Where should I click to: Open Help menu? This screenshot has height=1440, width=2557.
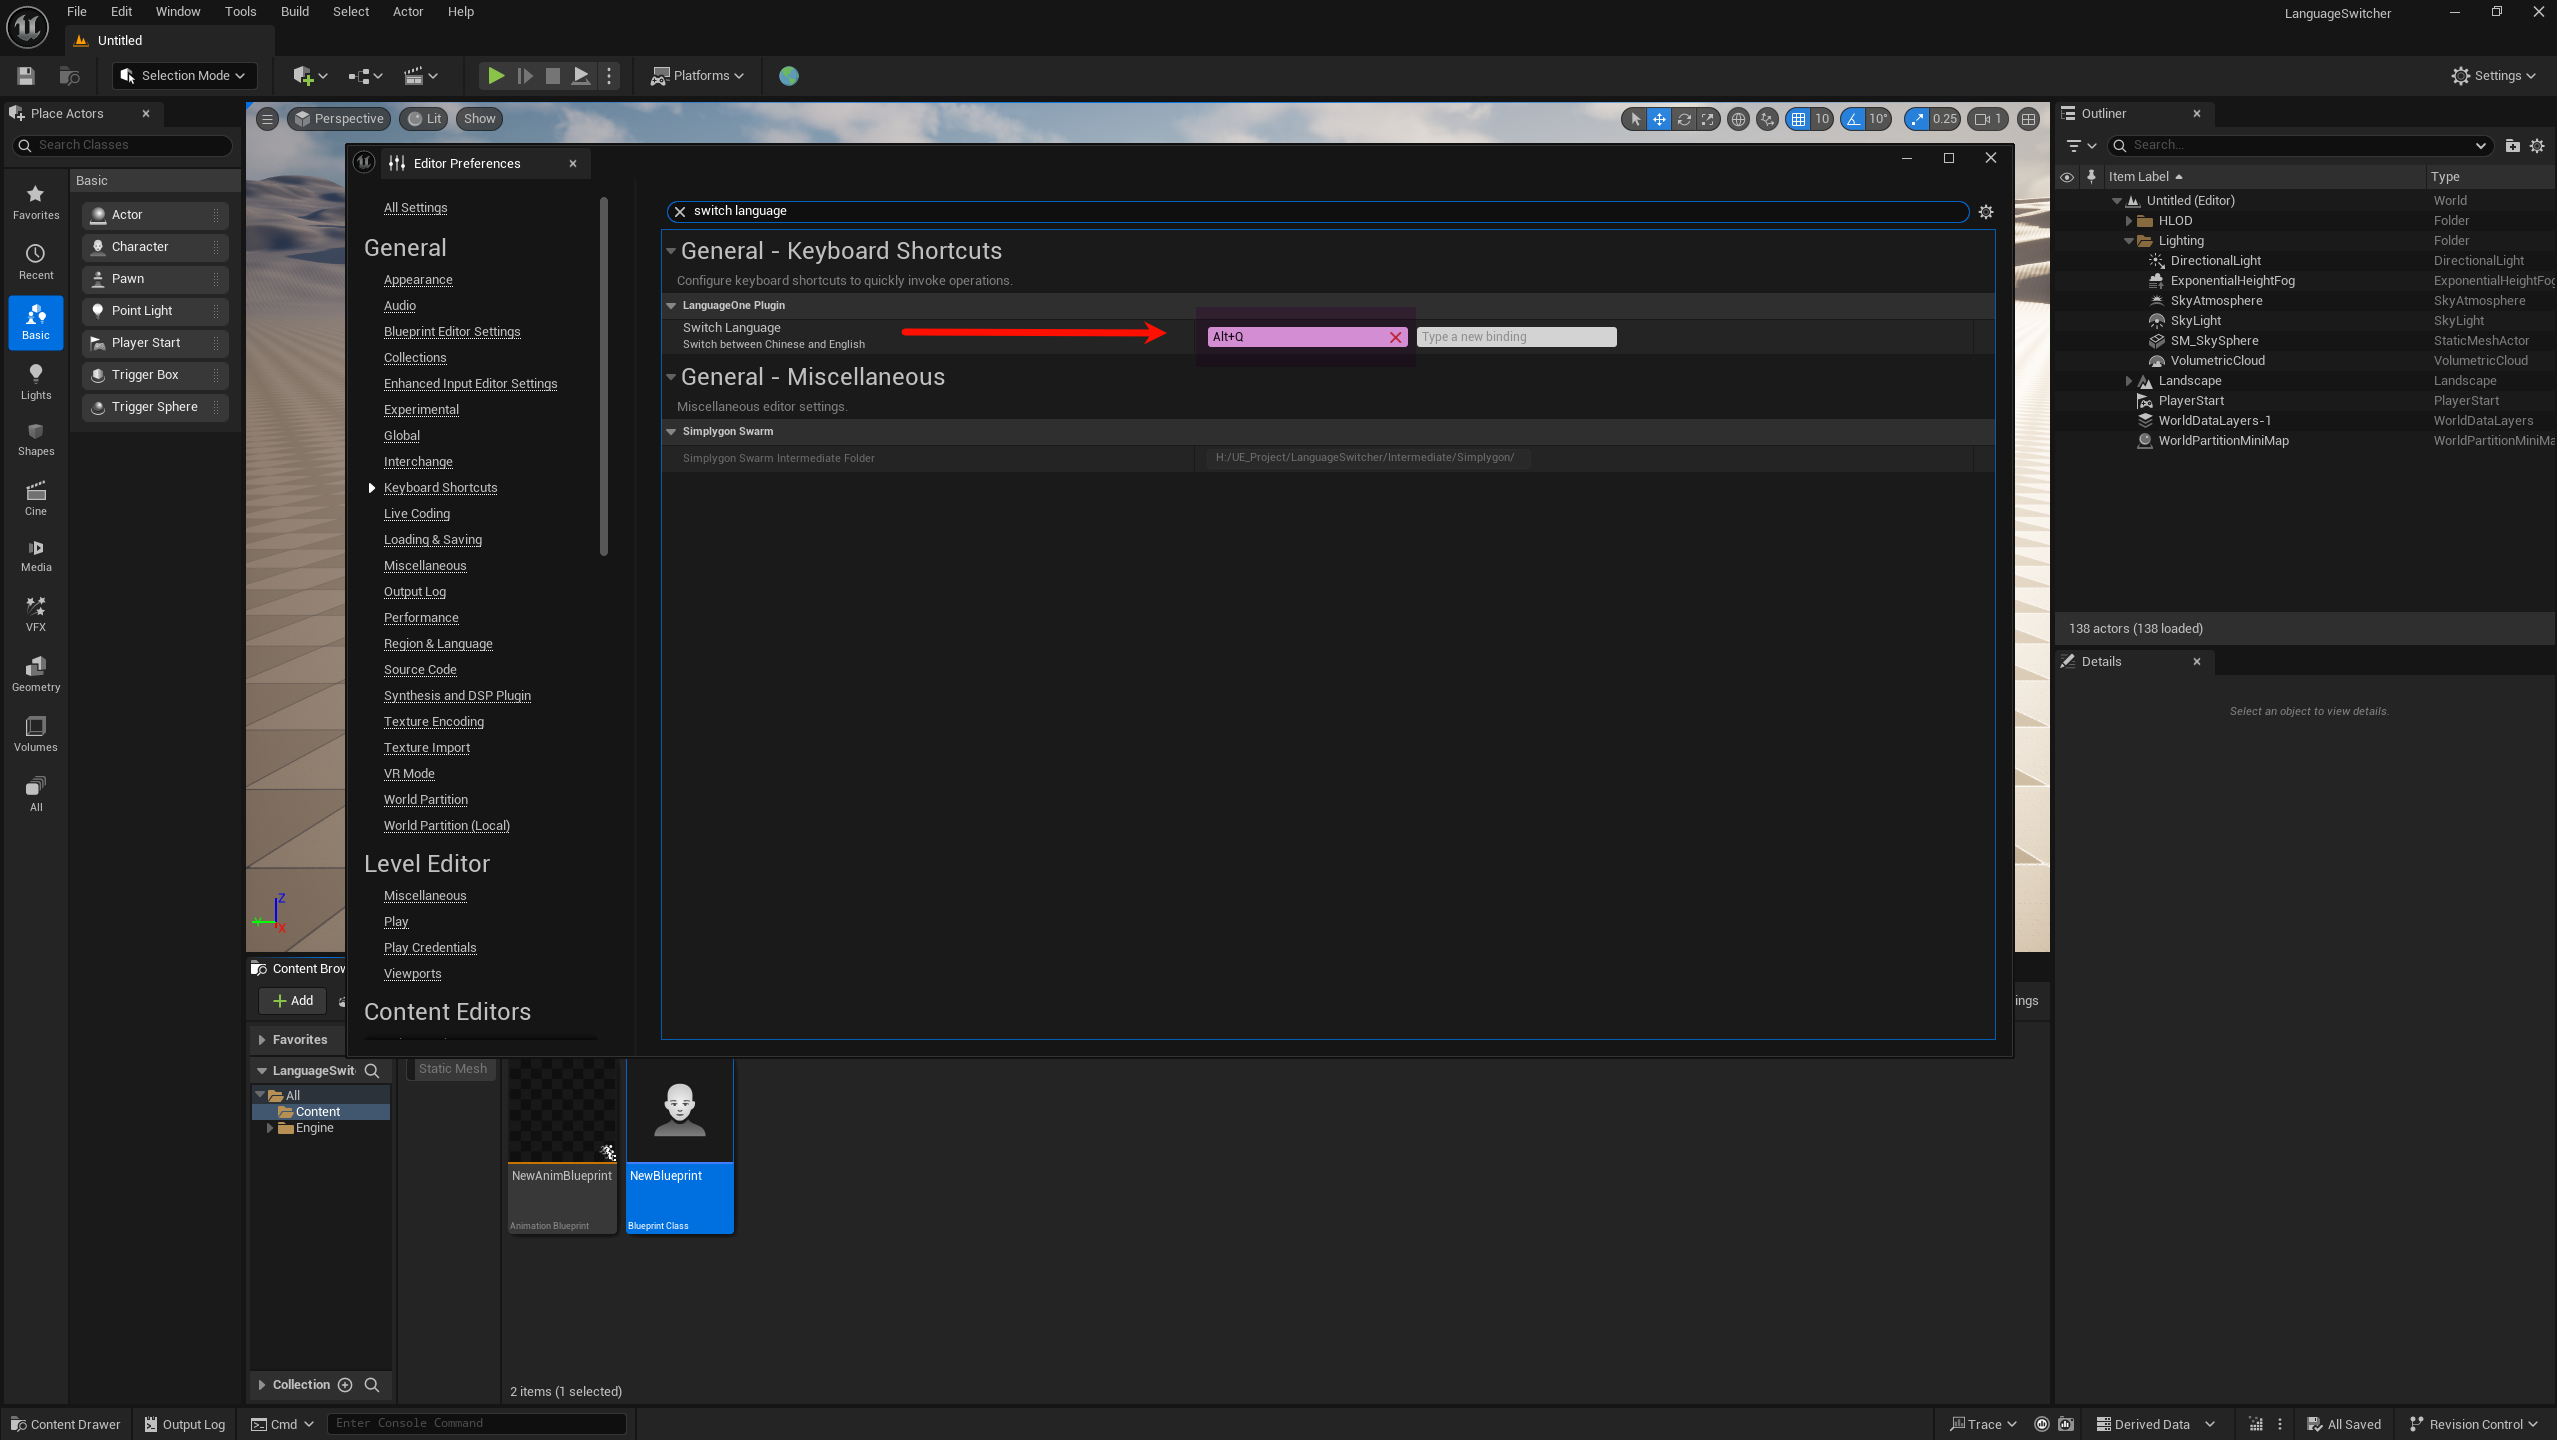click(x=461, y=12)
